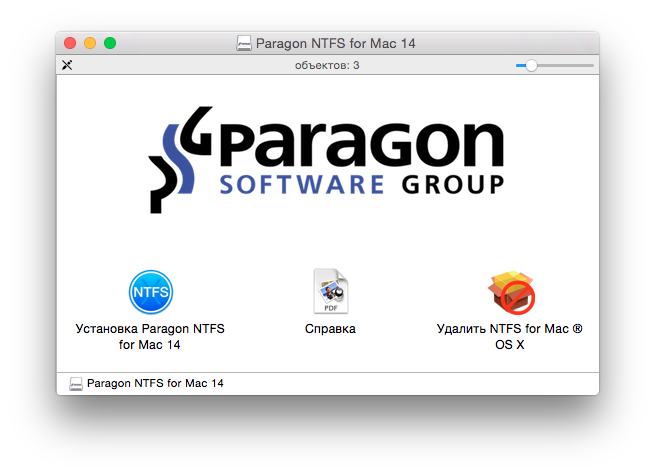Screen dimensions: 655x475
Task: Select the label "Установка Paragon NTFS for Mac 14"
Action: pyautogui.click(x=150, y=337)
